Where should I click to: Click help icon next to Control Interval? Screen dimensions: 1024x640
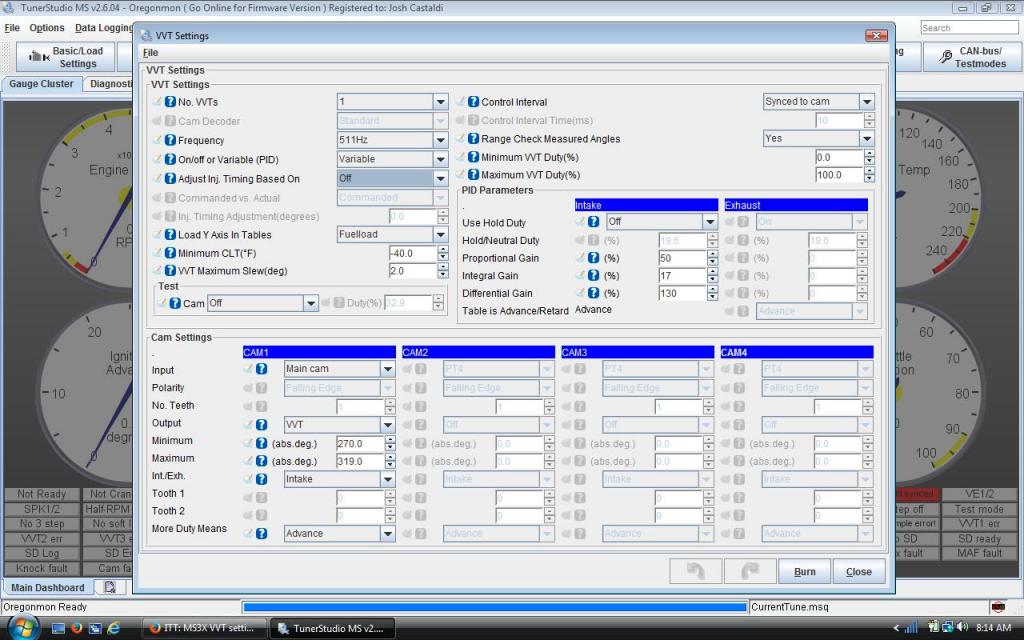(x=473, y=102)
